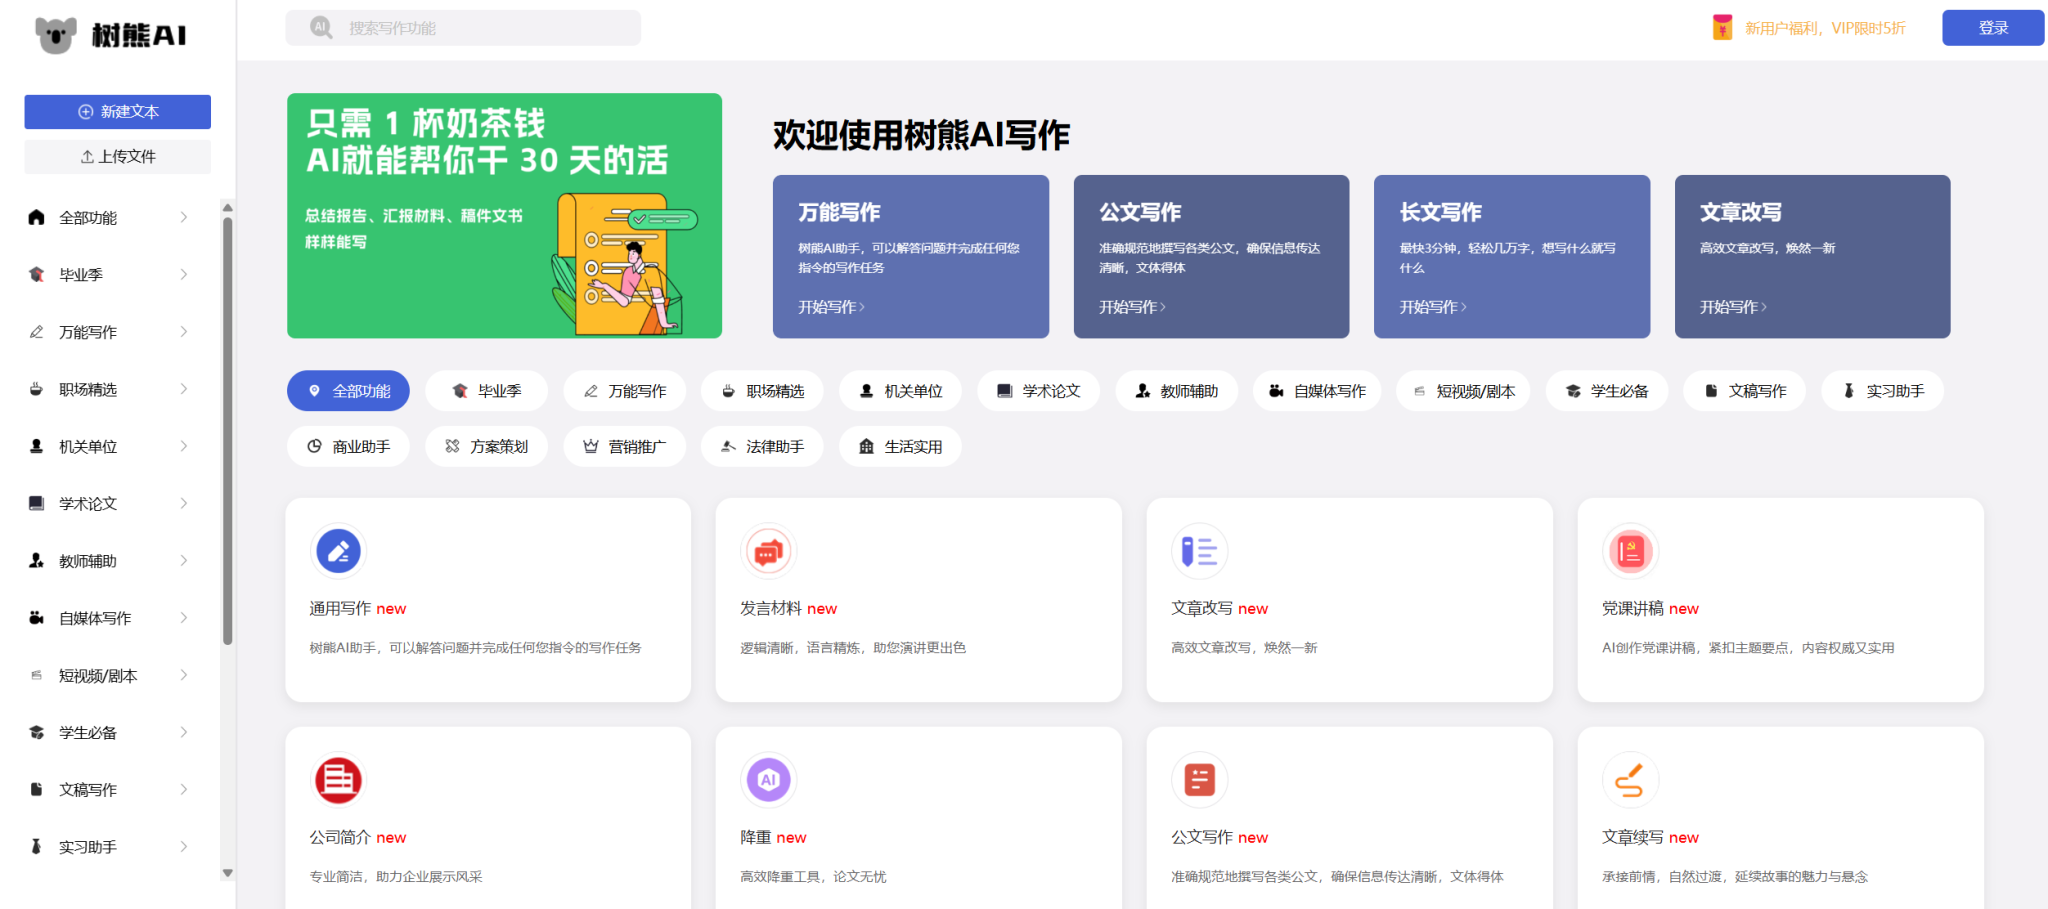Click 开始写作 on 公文写作 banner card
Image resolution: width=2048 pixels, height=909 pixels.
point(1132,307)
